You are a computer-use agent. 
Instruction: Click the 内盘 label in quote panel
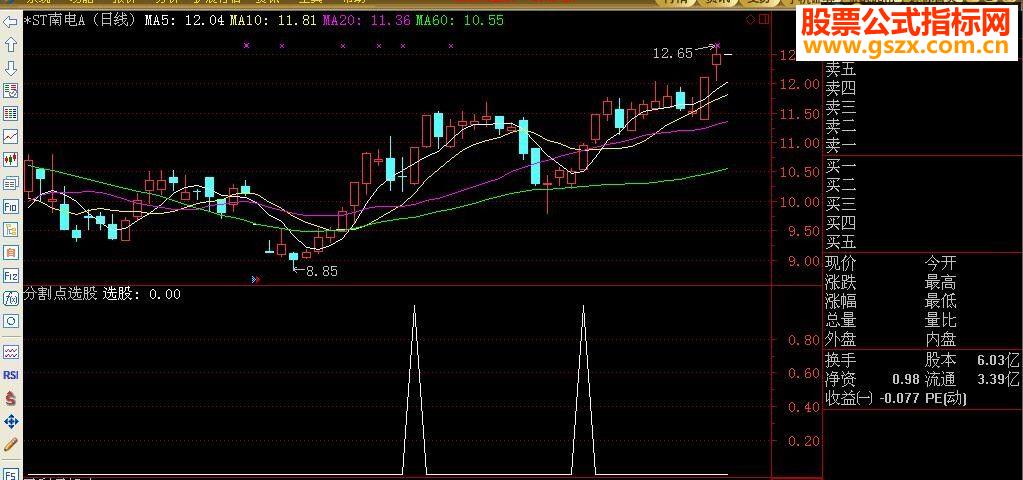coord(941,339)
